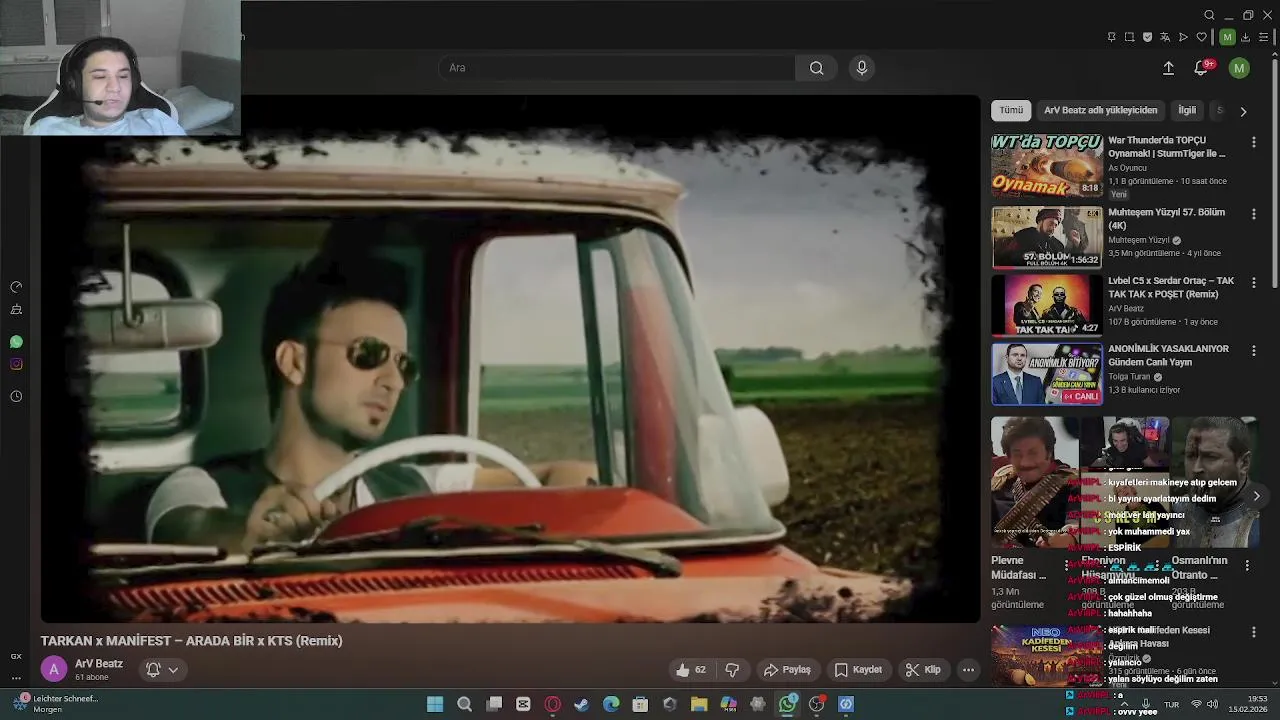Click the Klip clip button
Image resolution: width=1280 pixels, height=720 pixels.
(x=923, y=670)
